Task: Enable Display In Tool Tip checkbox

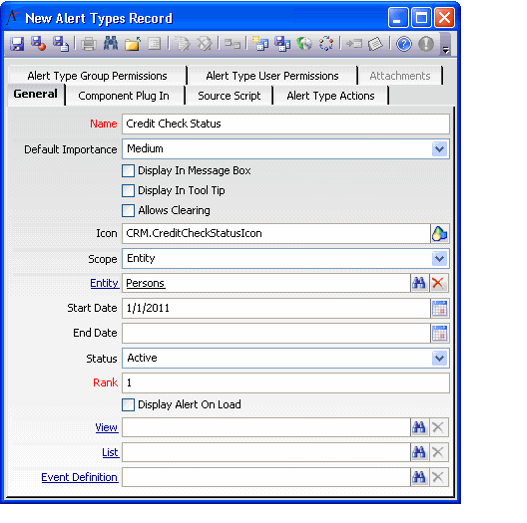Action: click(128, 191)
